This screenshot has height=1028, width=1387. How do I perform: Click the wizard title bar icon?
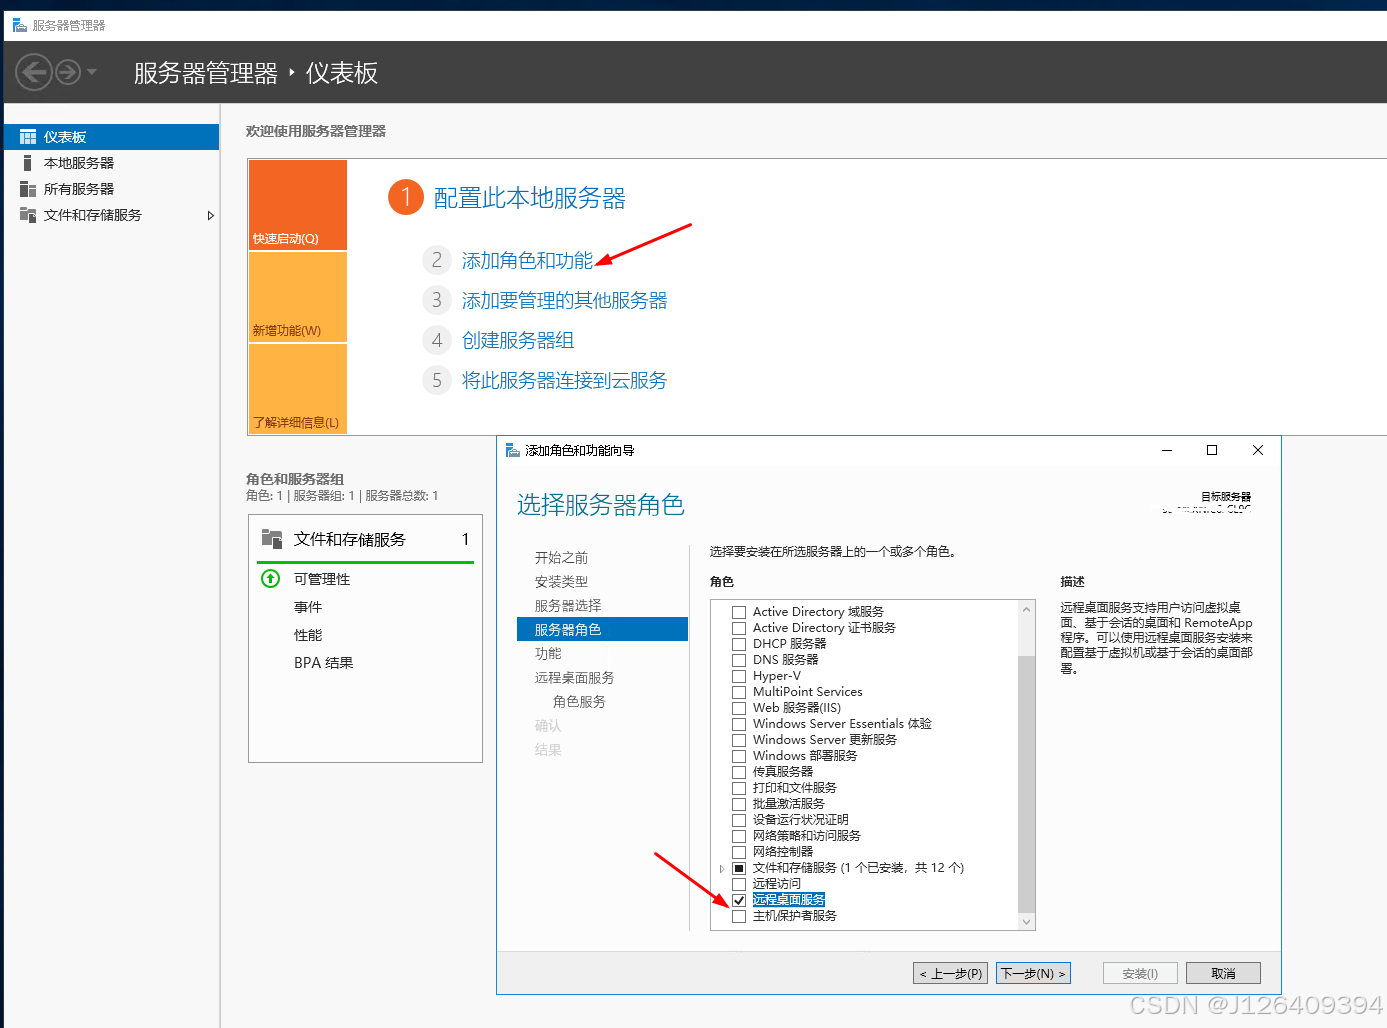pyautogui.click(x=513, y=450)
